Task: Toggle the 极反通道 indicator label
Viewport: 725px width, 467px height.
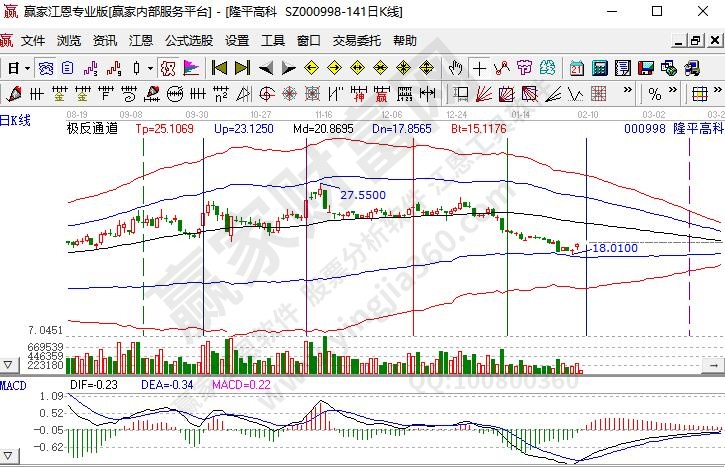Action: tap(92, 129)
